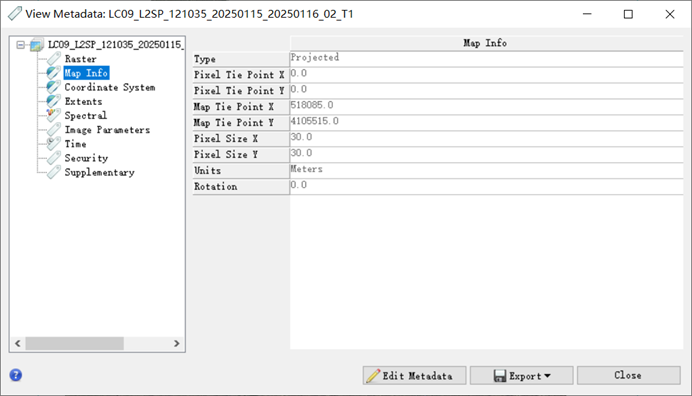692x396 pixels.
Task: Select the LC09_L2SP_121035 root label
Action: click(x=115, y=45)
